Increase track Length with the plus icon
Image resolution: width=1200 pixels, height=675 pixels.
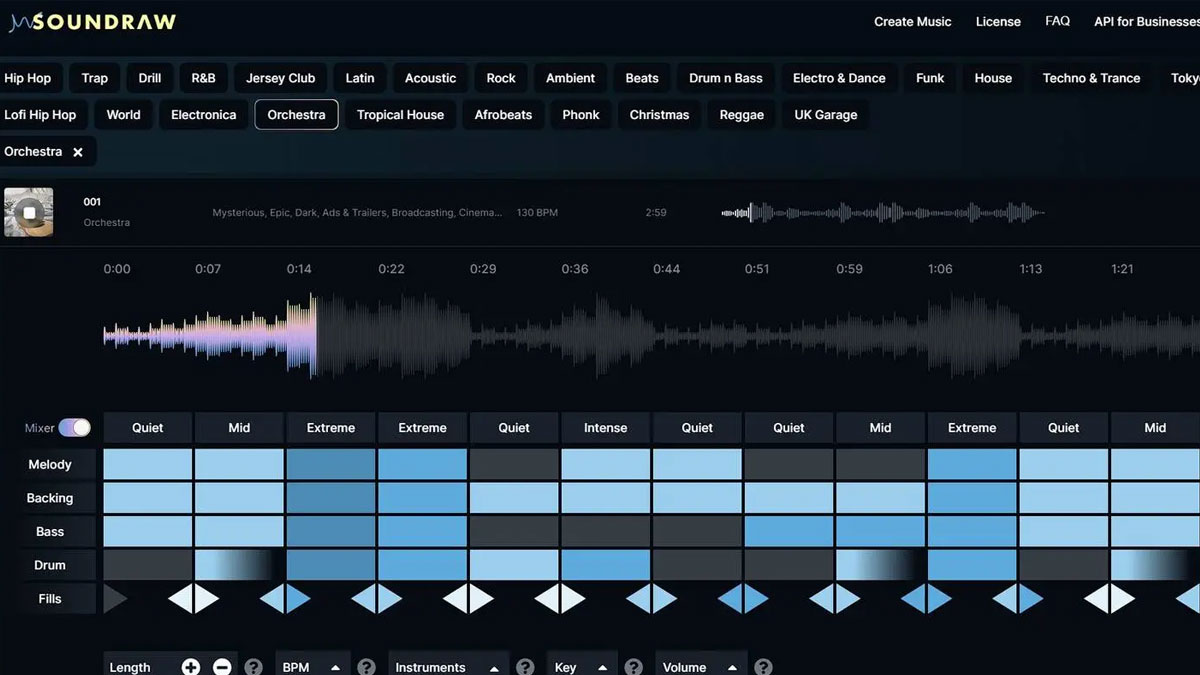(x=191, y=667)
